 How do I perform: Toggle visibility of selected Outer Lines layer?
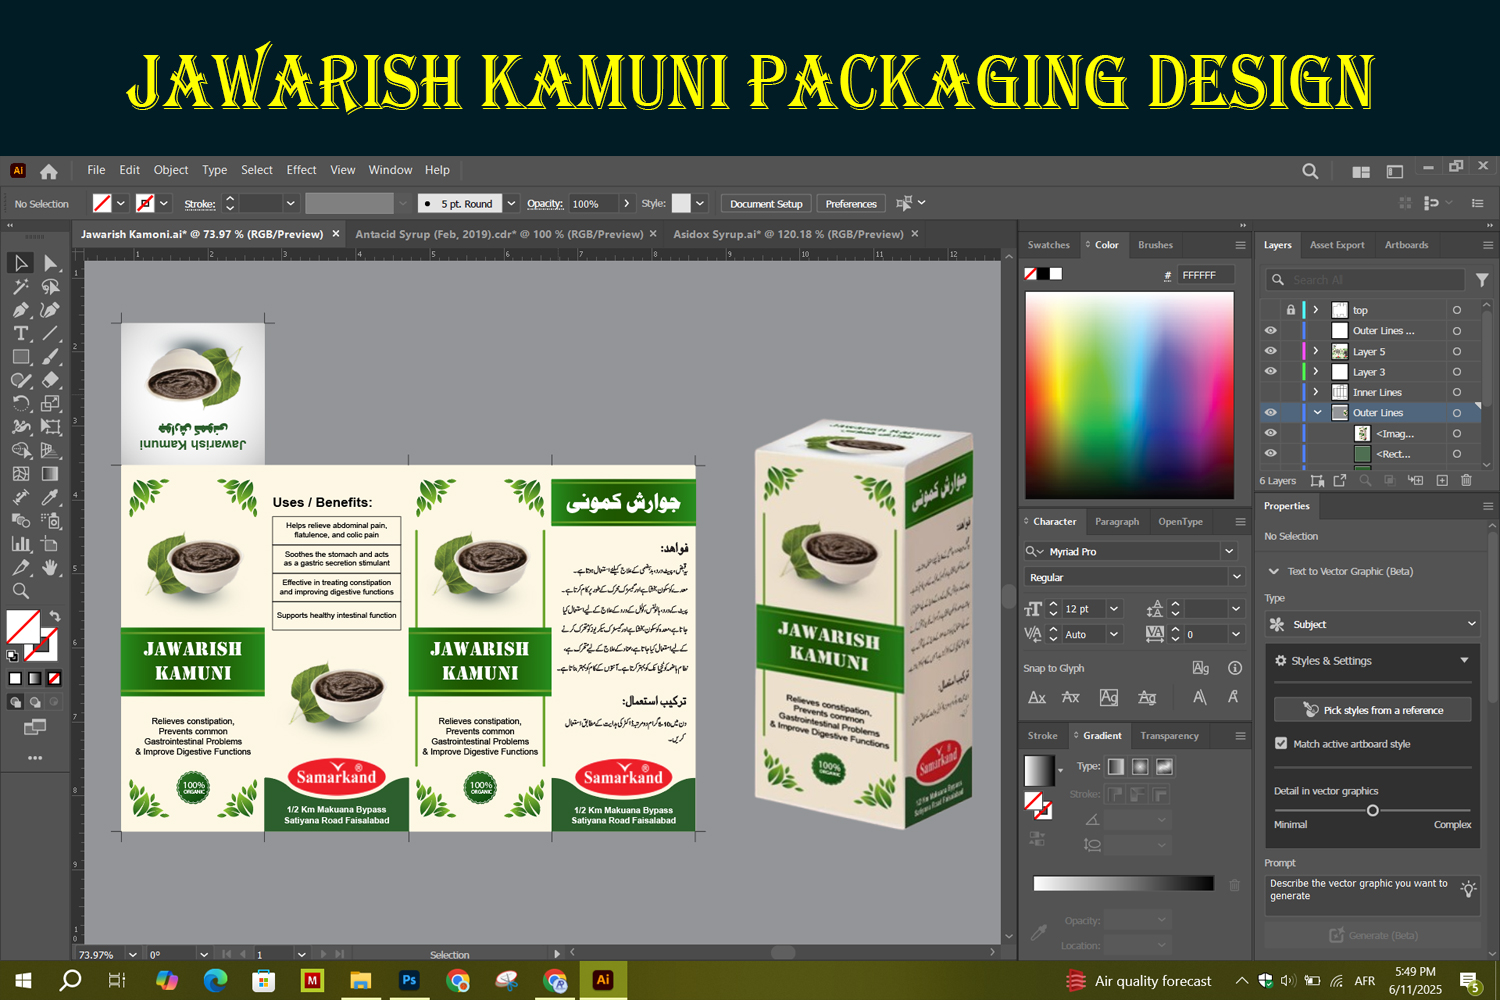(x=1270, y=413)
